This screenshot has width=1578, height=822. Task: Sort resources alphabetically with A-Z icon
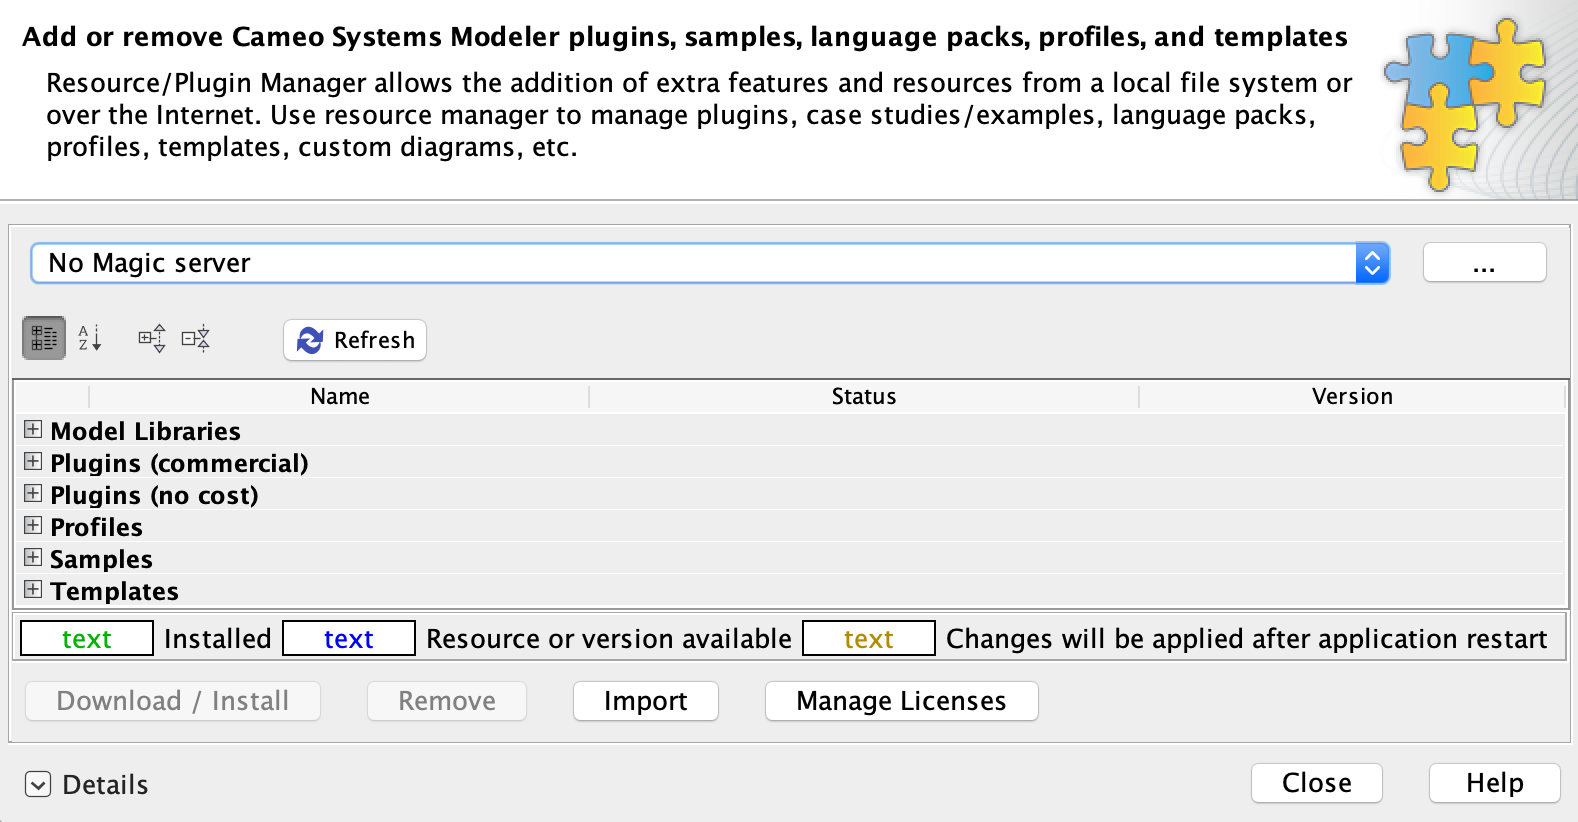tap(90, 338)
